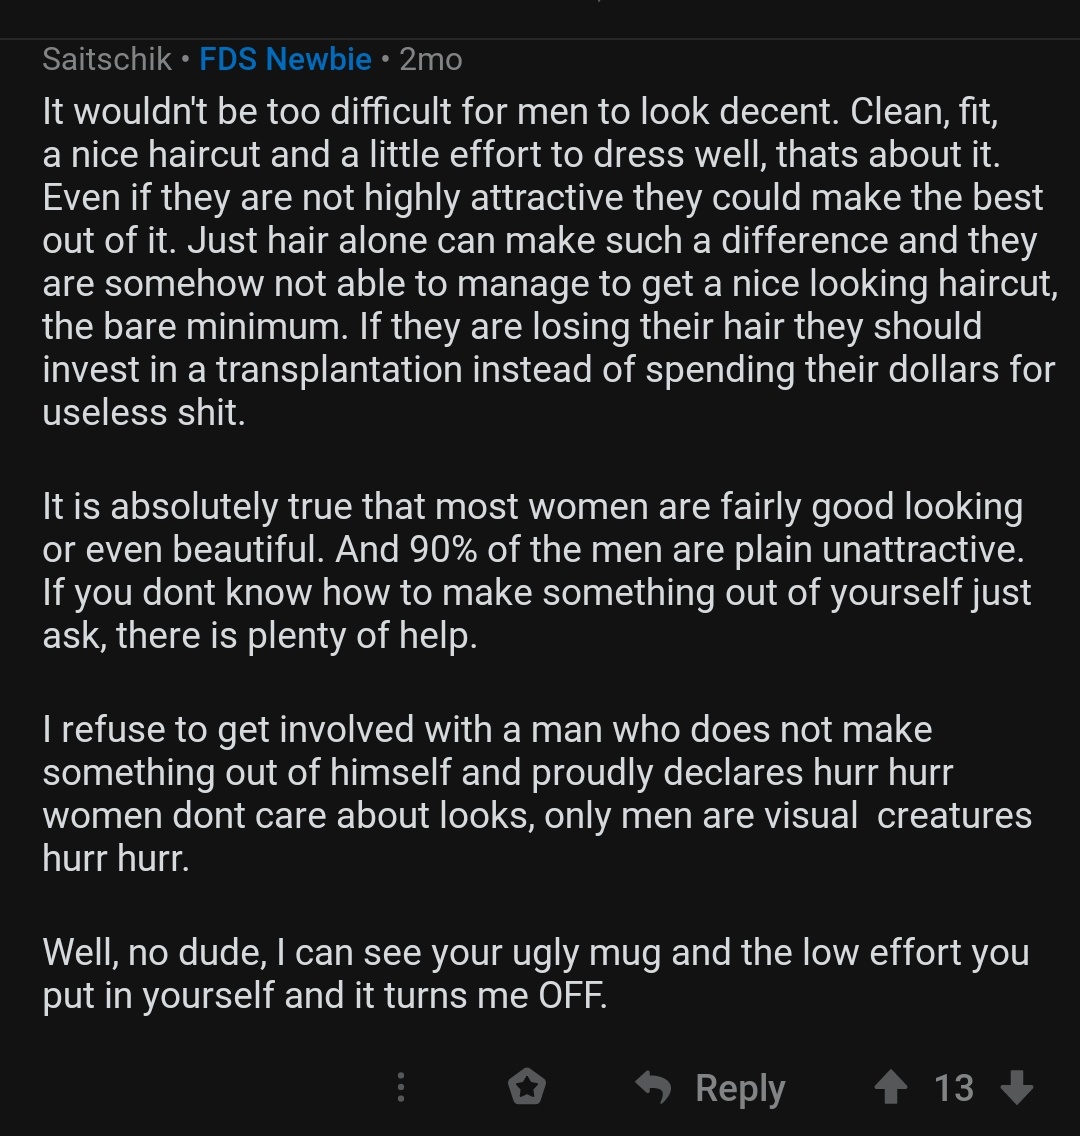Image resolution: width=1080 pixels, height=1136 pixels.
Task: Click the 2mo timestamp
Action: click(x=431, y=59)
